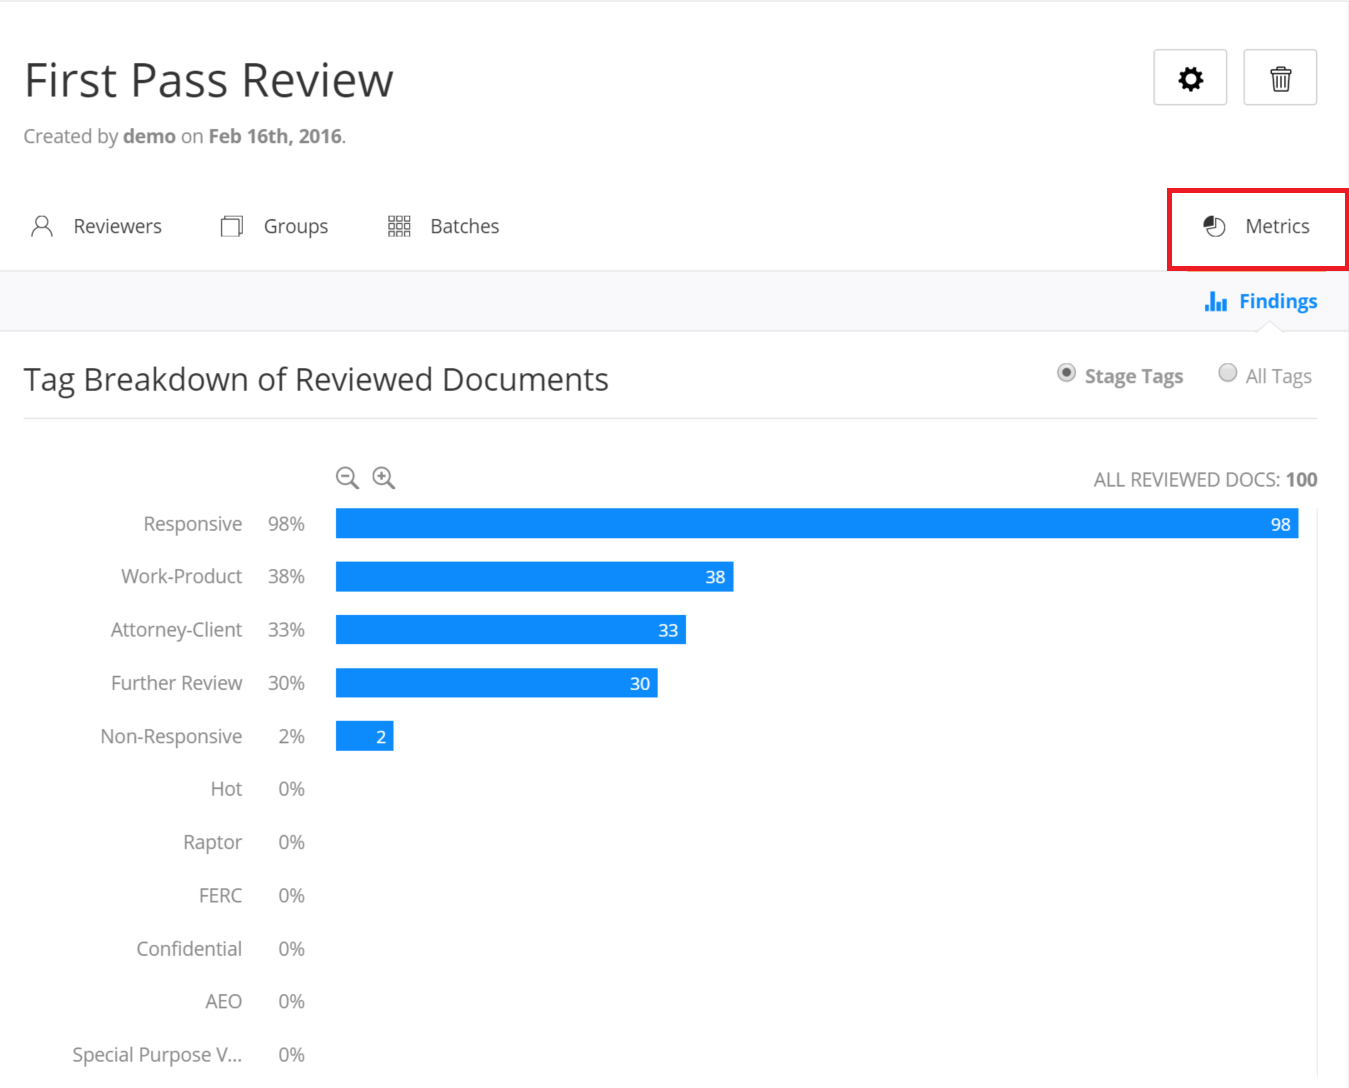Click the Raptor tag label
The width and height of the screenshot is (1349, 1088).
(x=213, y=842)
